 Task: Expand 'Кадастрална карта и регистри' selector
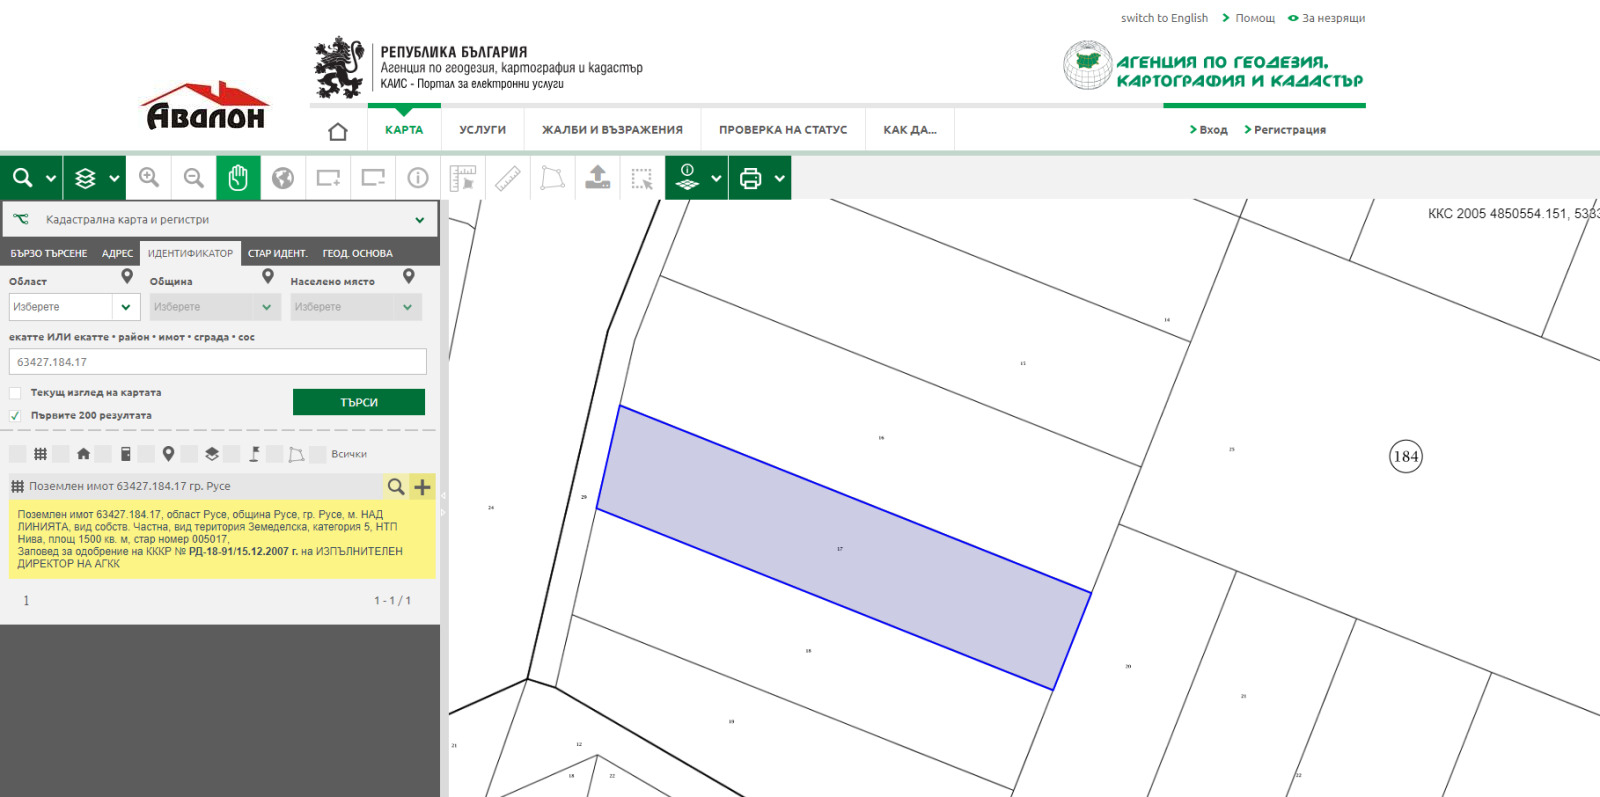pos(419,220)
